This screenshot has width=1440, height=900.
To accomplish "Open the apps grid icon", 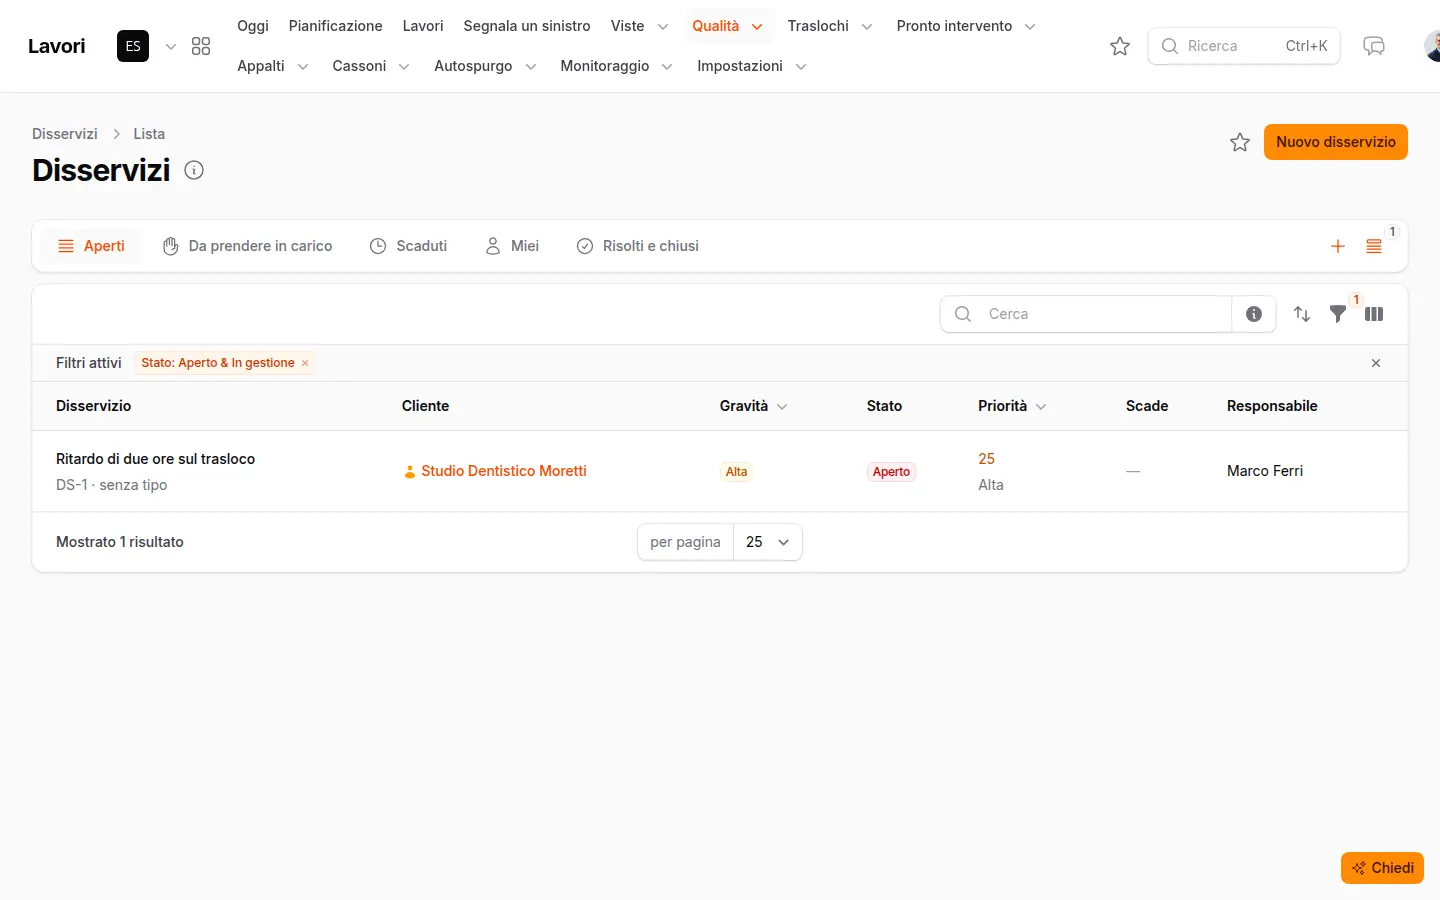I will pyautogui.click(x=201, y=46).
